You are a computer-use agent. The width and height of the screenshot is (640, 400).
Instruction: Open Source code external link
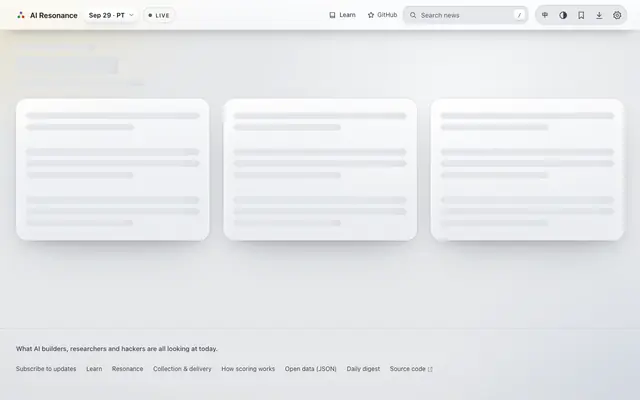pyautogui.click(x=411, y=369)
